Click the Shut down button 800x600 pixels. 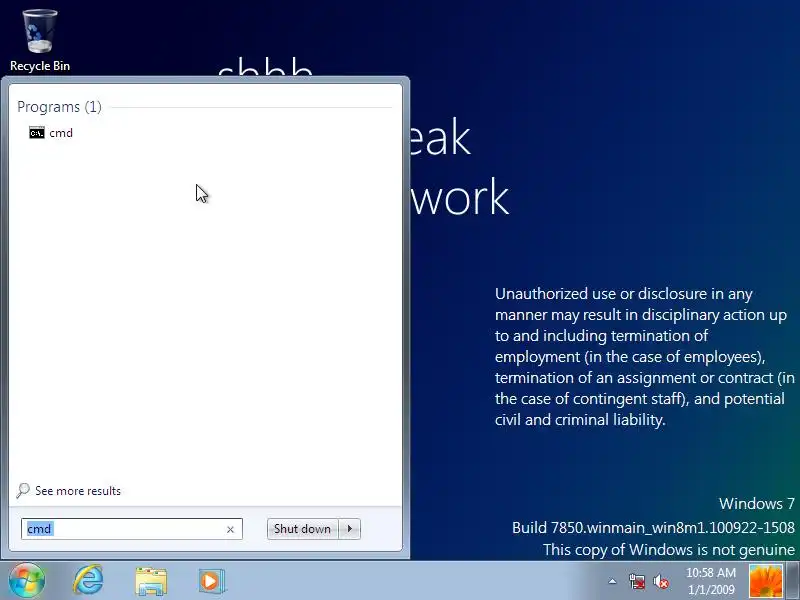click(303, 529)
